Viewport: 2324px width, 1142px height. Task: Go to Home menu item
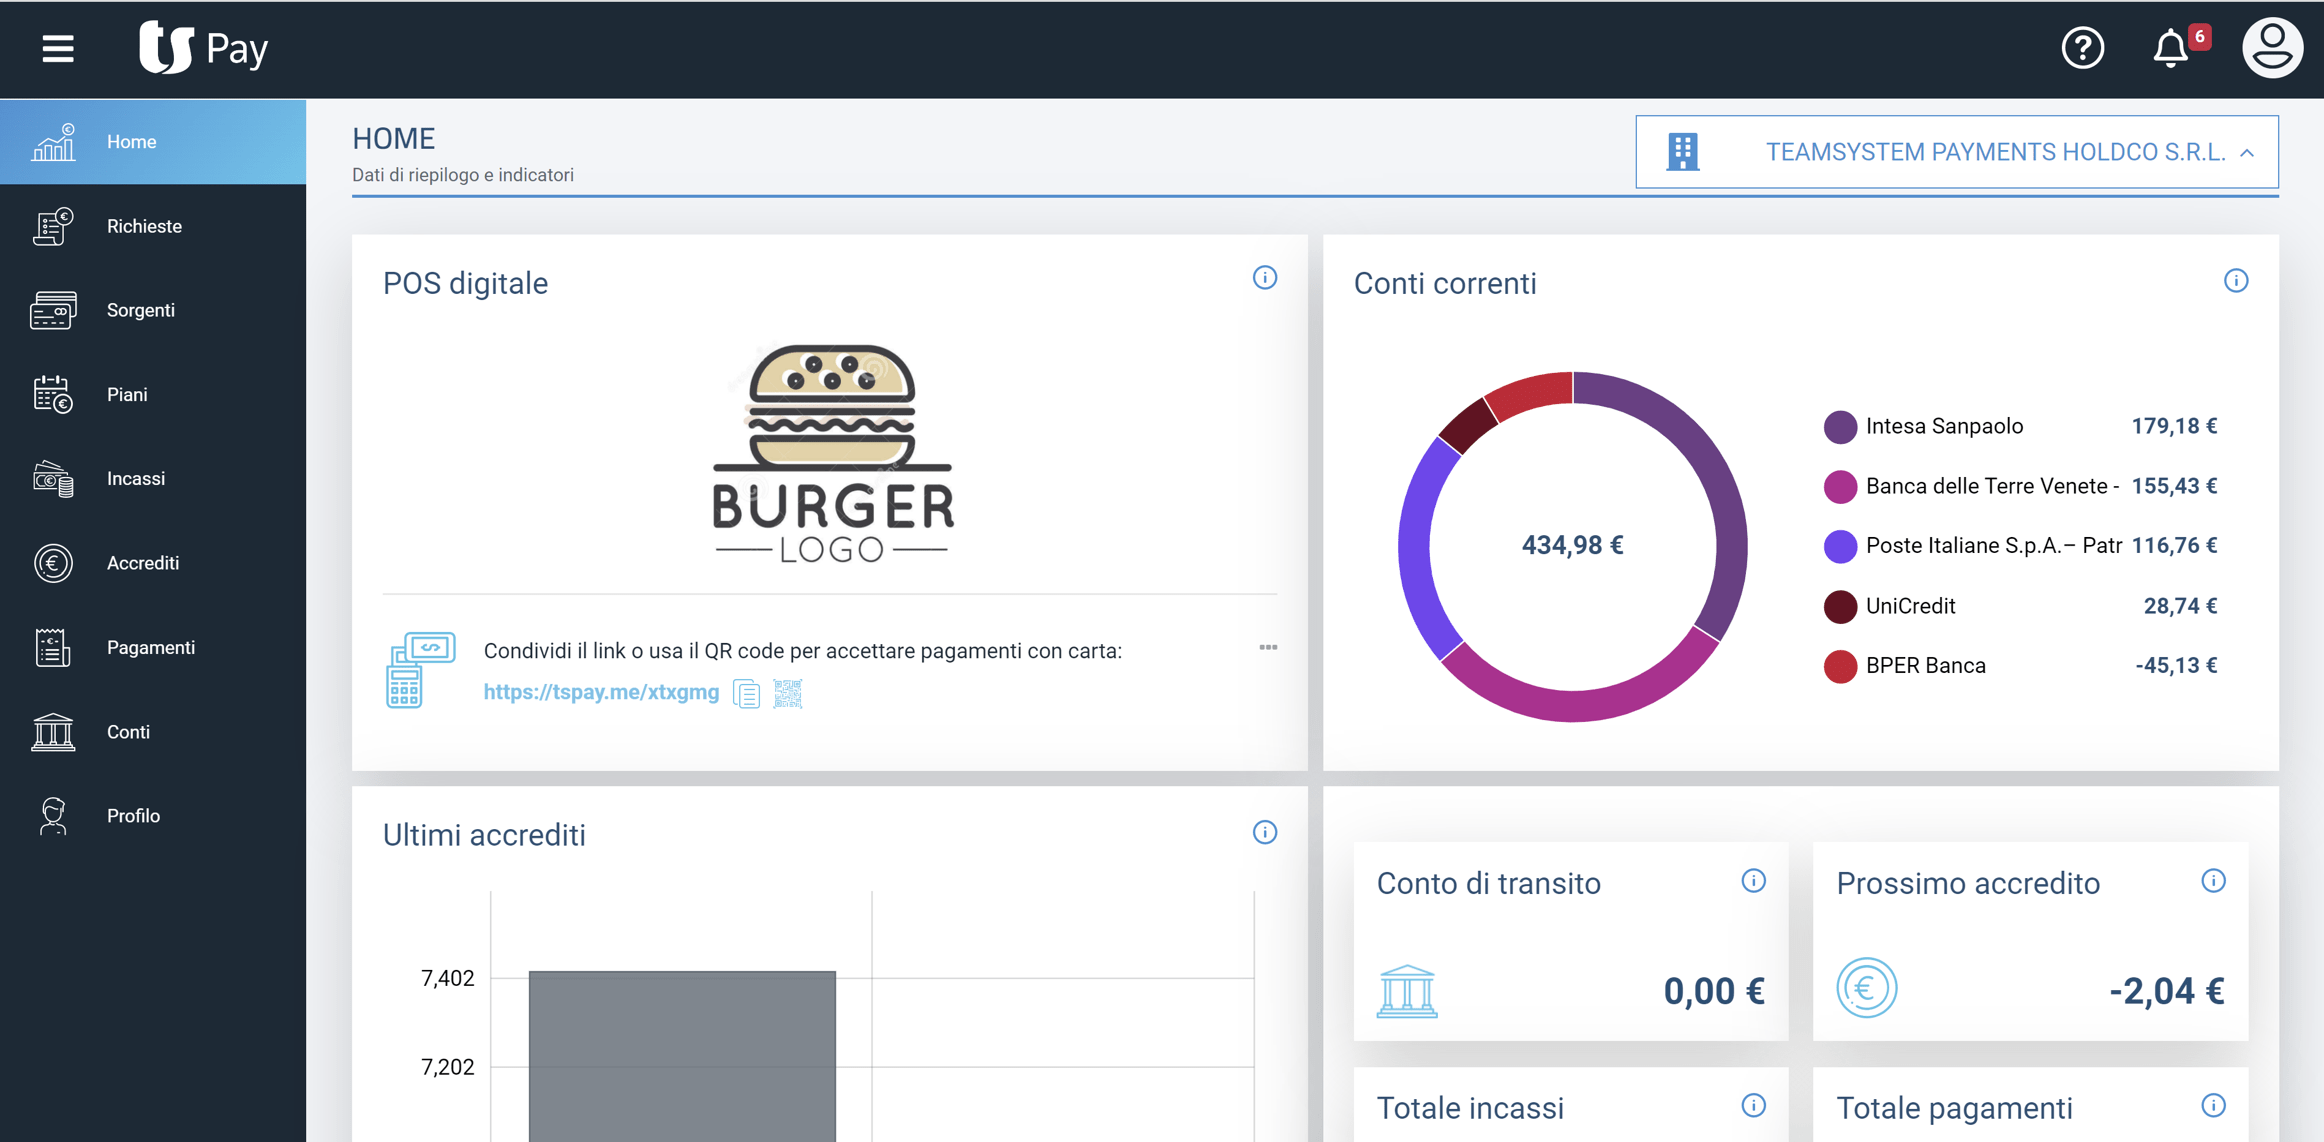click(x=153, y=142)
